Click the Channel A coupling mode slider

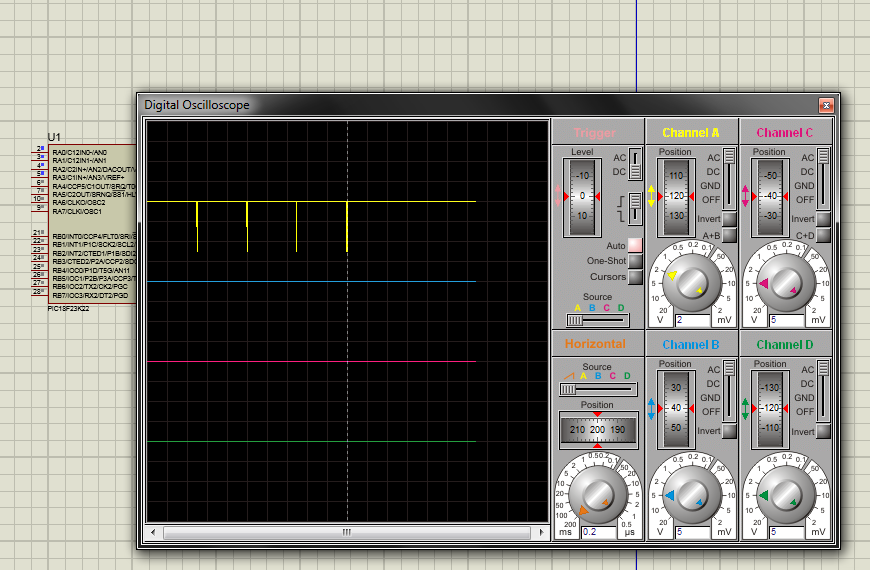(730, 178)
